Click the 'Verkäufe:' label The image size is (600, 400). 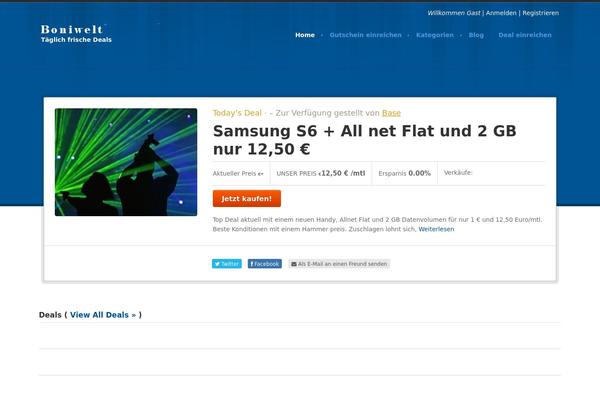(458, 173)
